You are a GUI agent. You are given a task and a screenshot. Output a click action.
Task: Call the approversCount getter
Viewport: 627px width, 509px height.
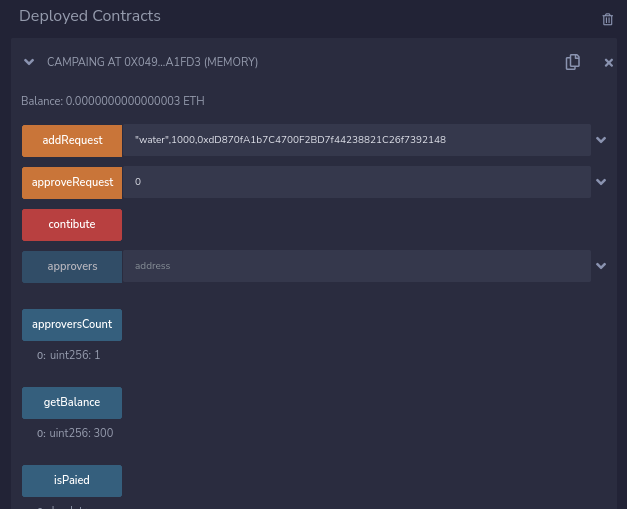(72, 324)
